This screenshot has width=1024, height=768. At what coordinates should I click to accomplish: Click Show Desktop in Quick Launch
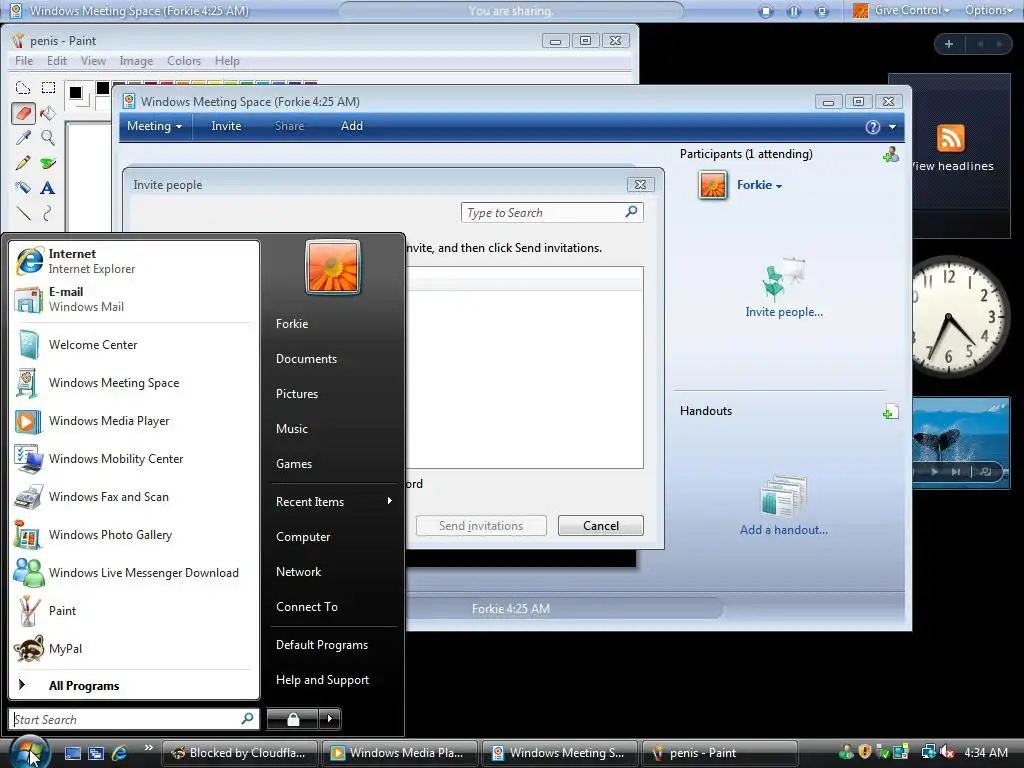tap(72, 753)
